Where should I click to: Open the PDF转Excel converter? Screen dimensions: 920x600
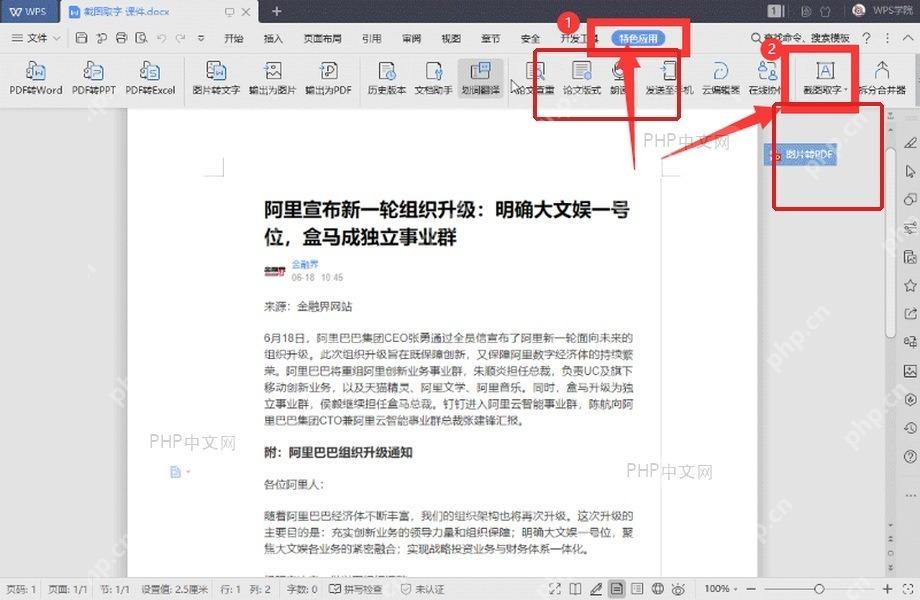tap(150, 78)
